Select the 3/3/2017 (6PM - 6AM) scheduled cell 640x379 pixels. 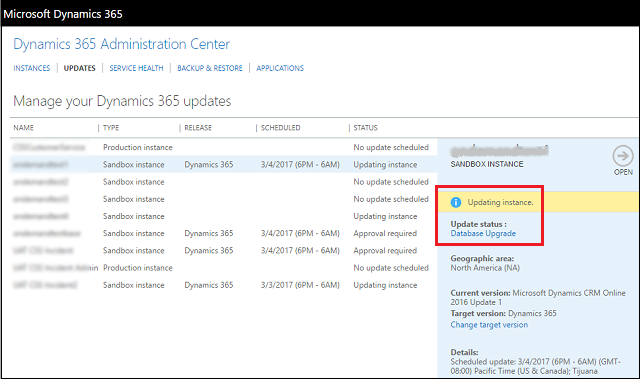pos(300,285)
